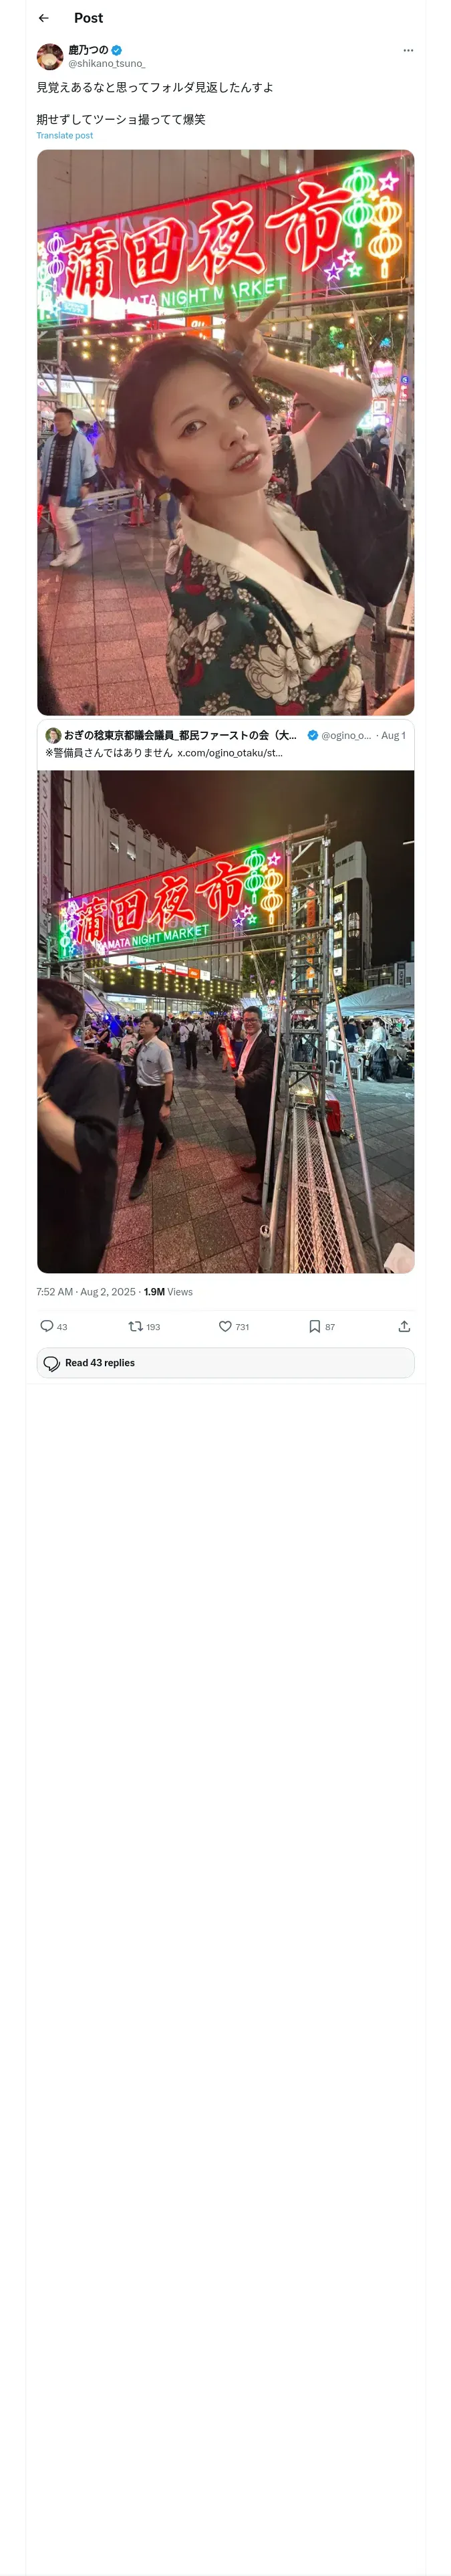Click the quoted author's small avatar

(x=53, y=735)
